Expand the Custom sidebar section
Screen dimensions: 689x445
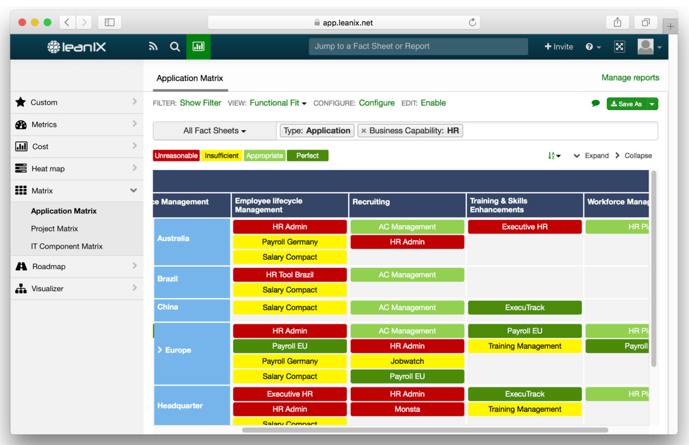[x=134, y=101]
